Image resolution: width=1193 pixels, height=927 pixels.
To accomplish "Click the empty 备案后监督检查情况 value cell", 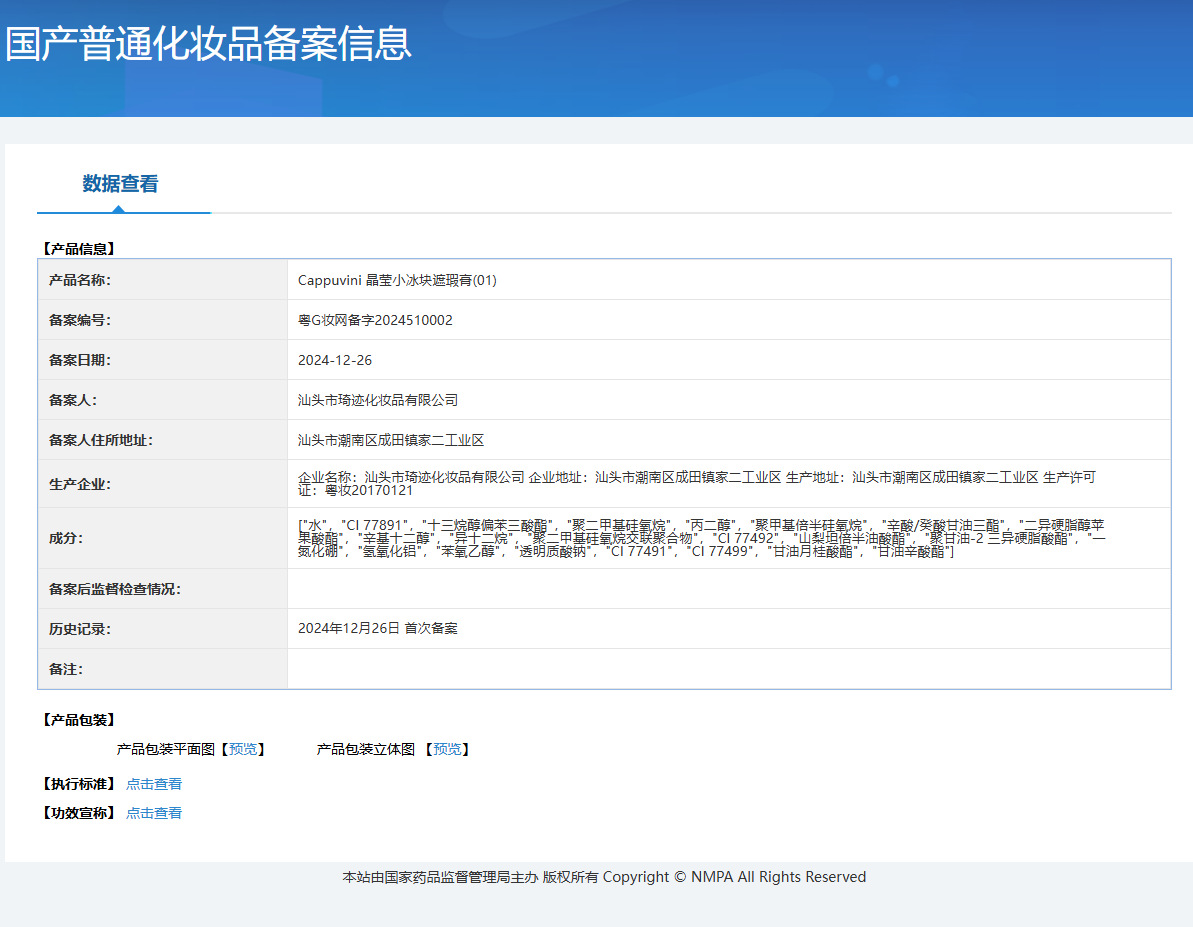I will 728,589.
